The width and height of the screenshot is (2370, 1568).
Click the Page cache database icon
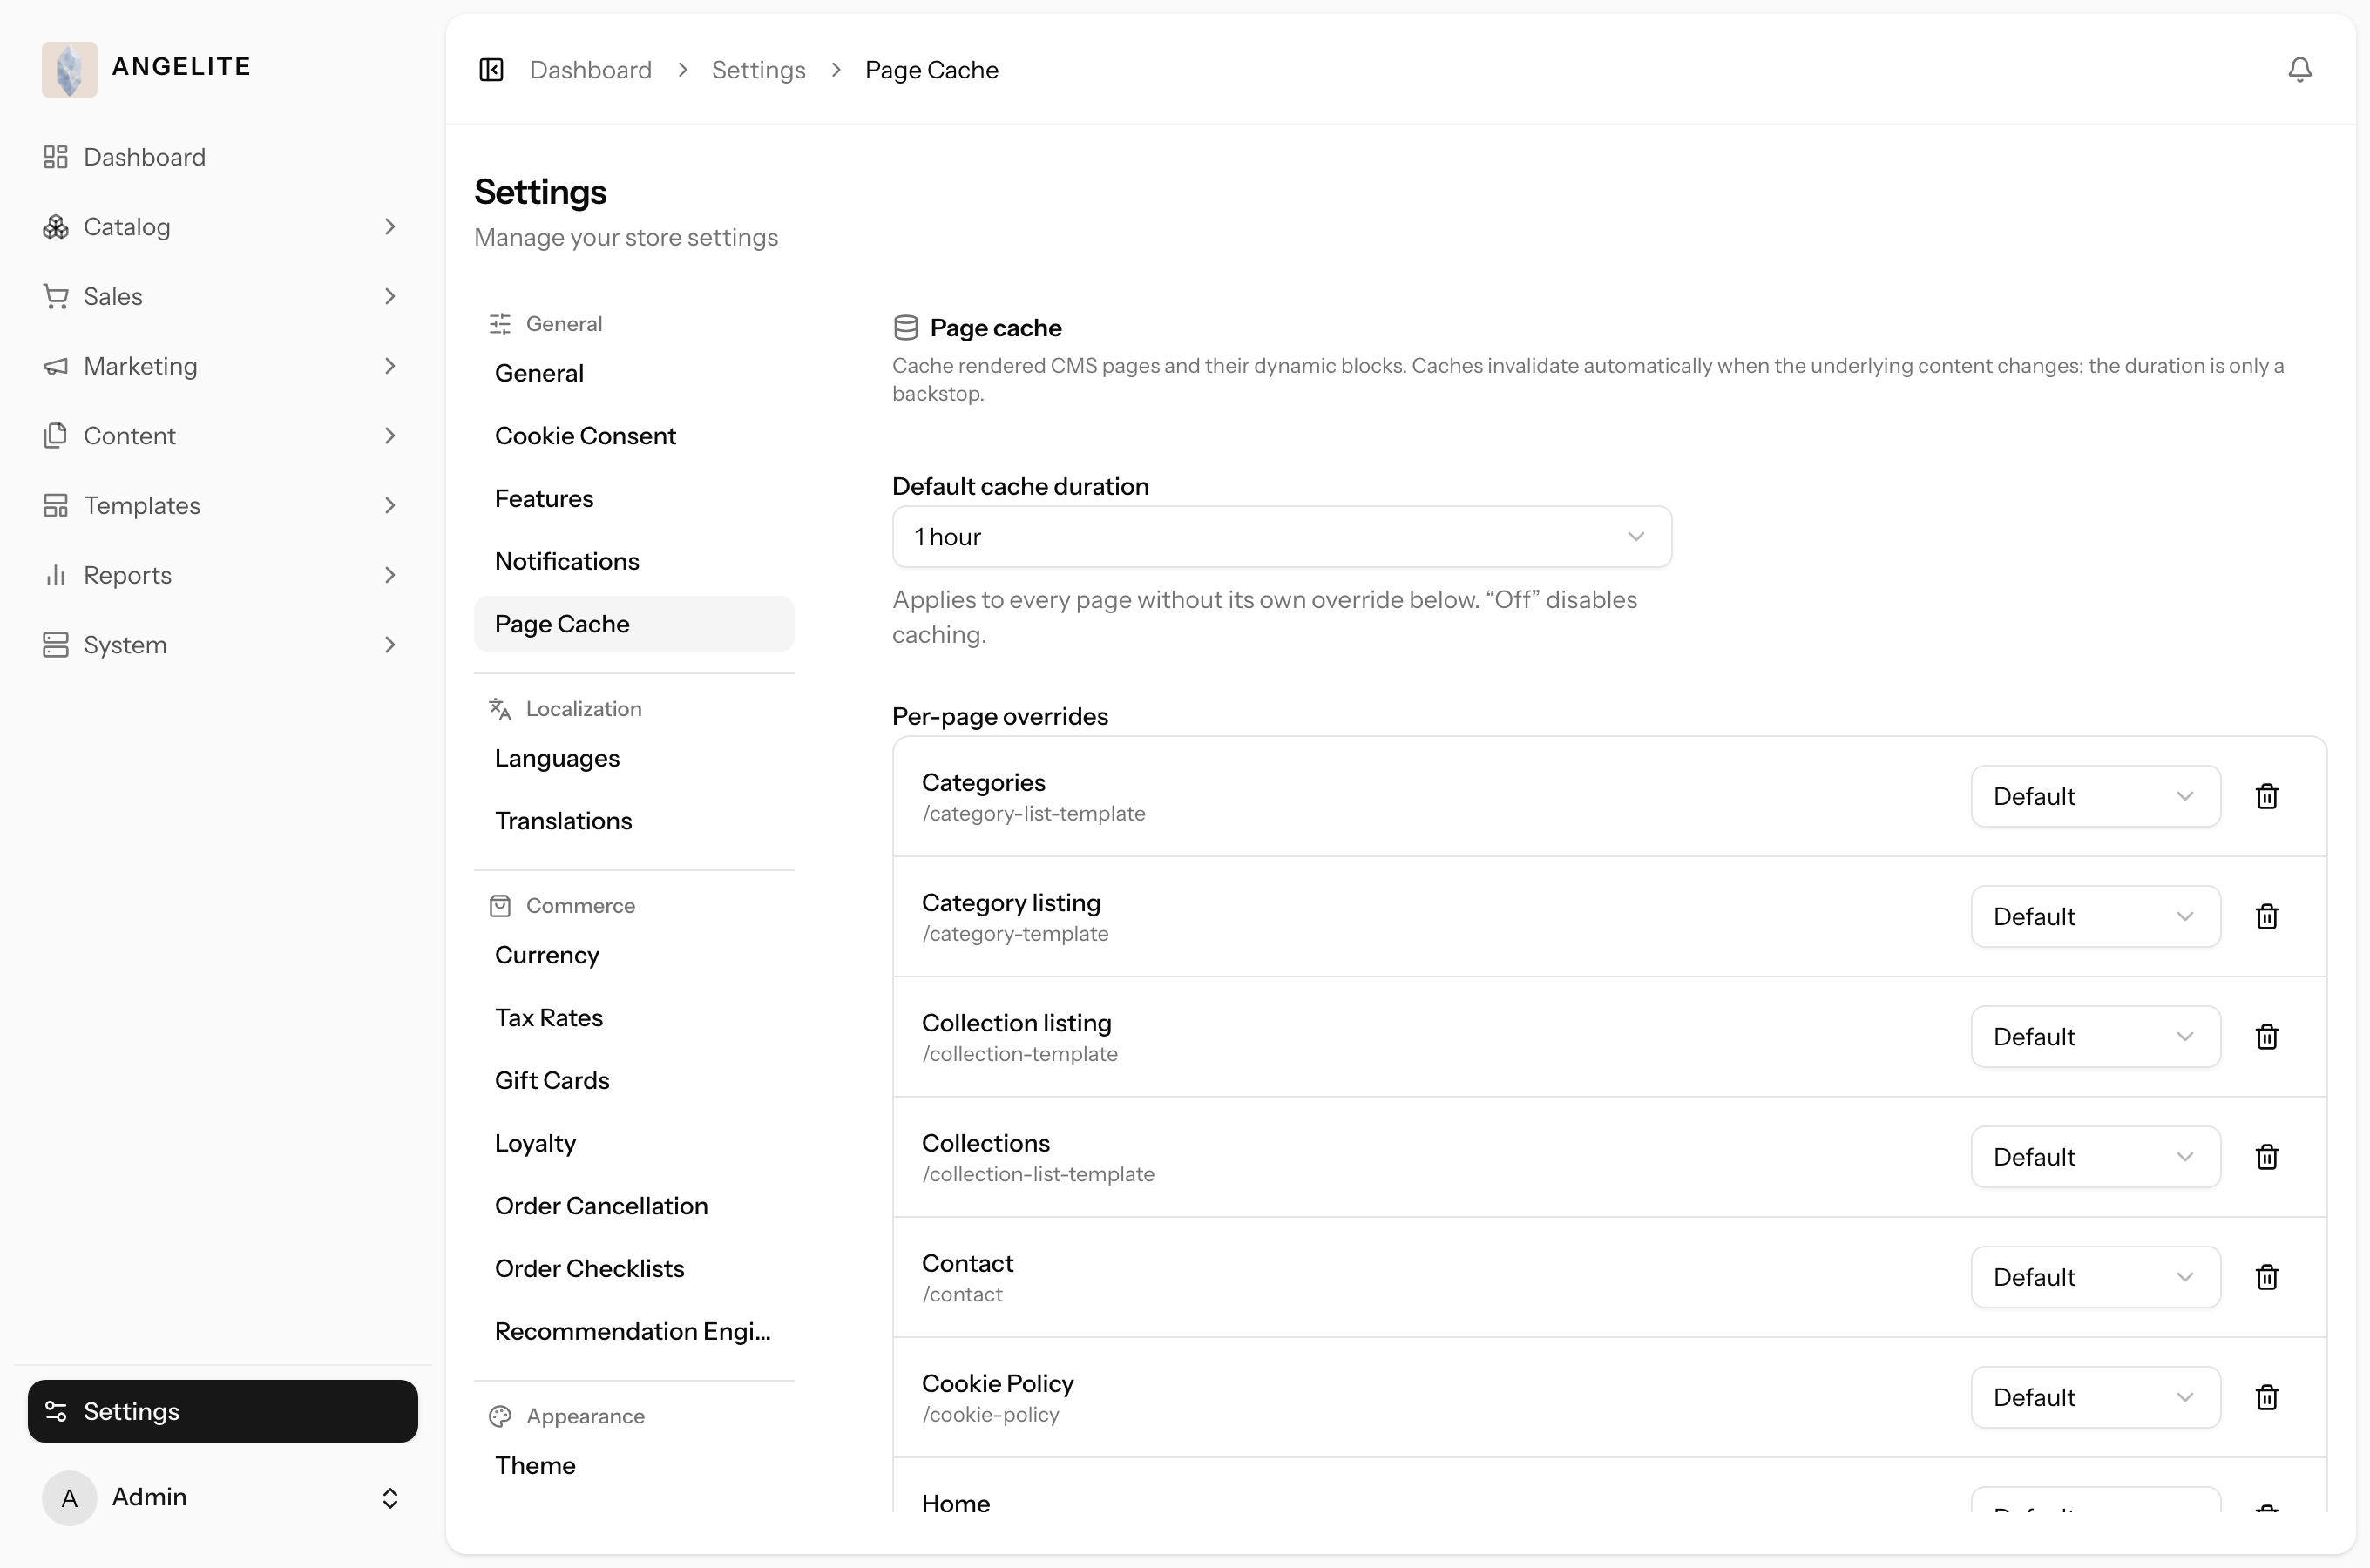tap(905, 328)
